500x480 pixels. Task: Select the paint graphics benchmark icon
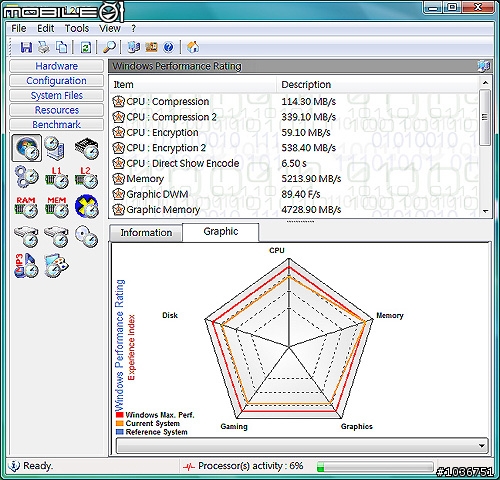tap(56, 265)
